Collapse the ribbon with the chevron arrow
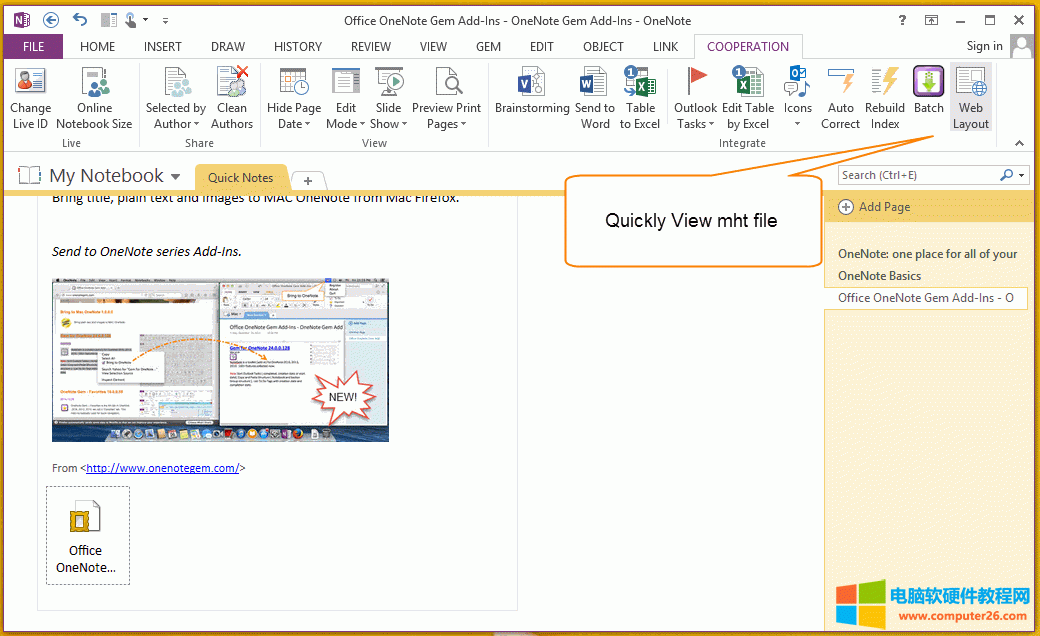 tap(1019, 143)
